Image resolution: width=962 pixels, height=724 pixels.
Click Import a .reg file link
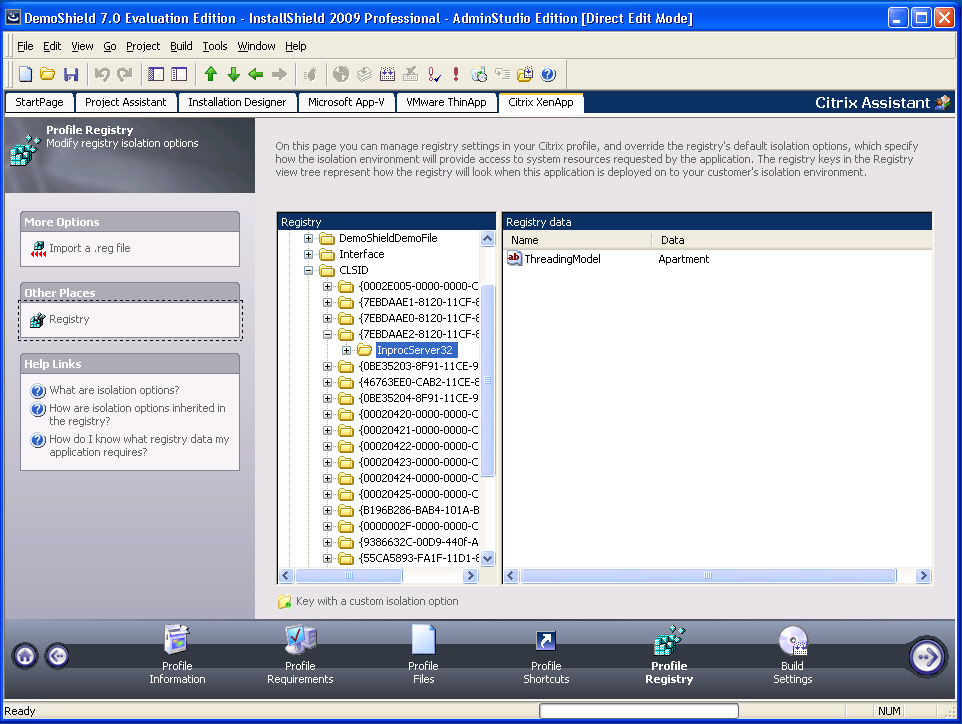[x=90, y=248]
